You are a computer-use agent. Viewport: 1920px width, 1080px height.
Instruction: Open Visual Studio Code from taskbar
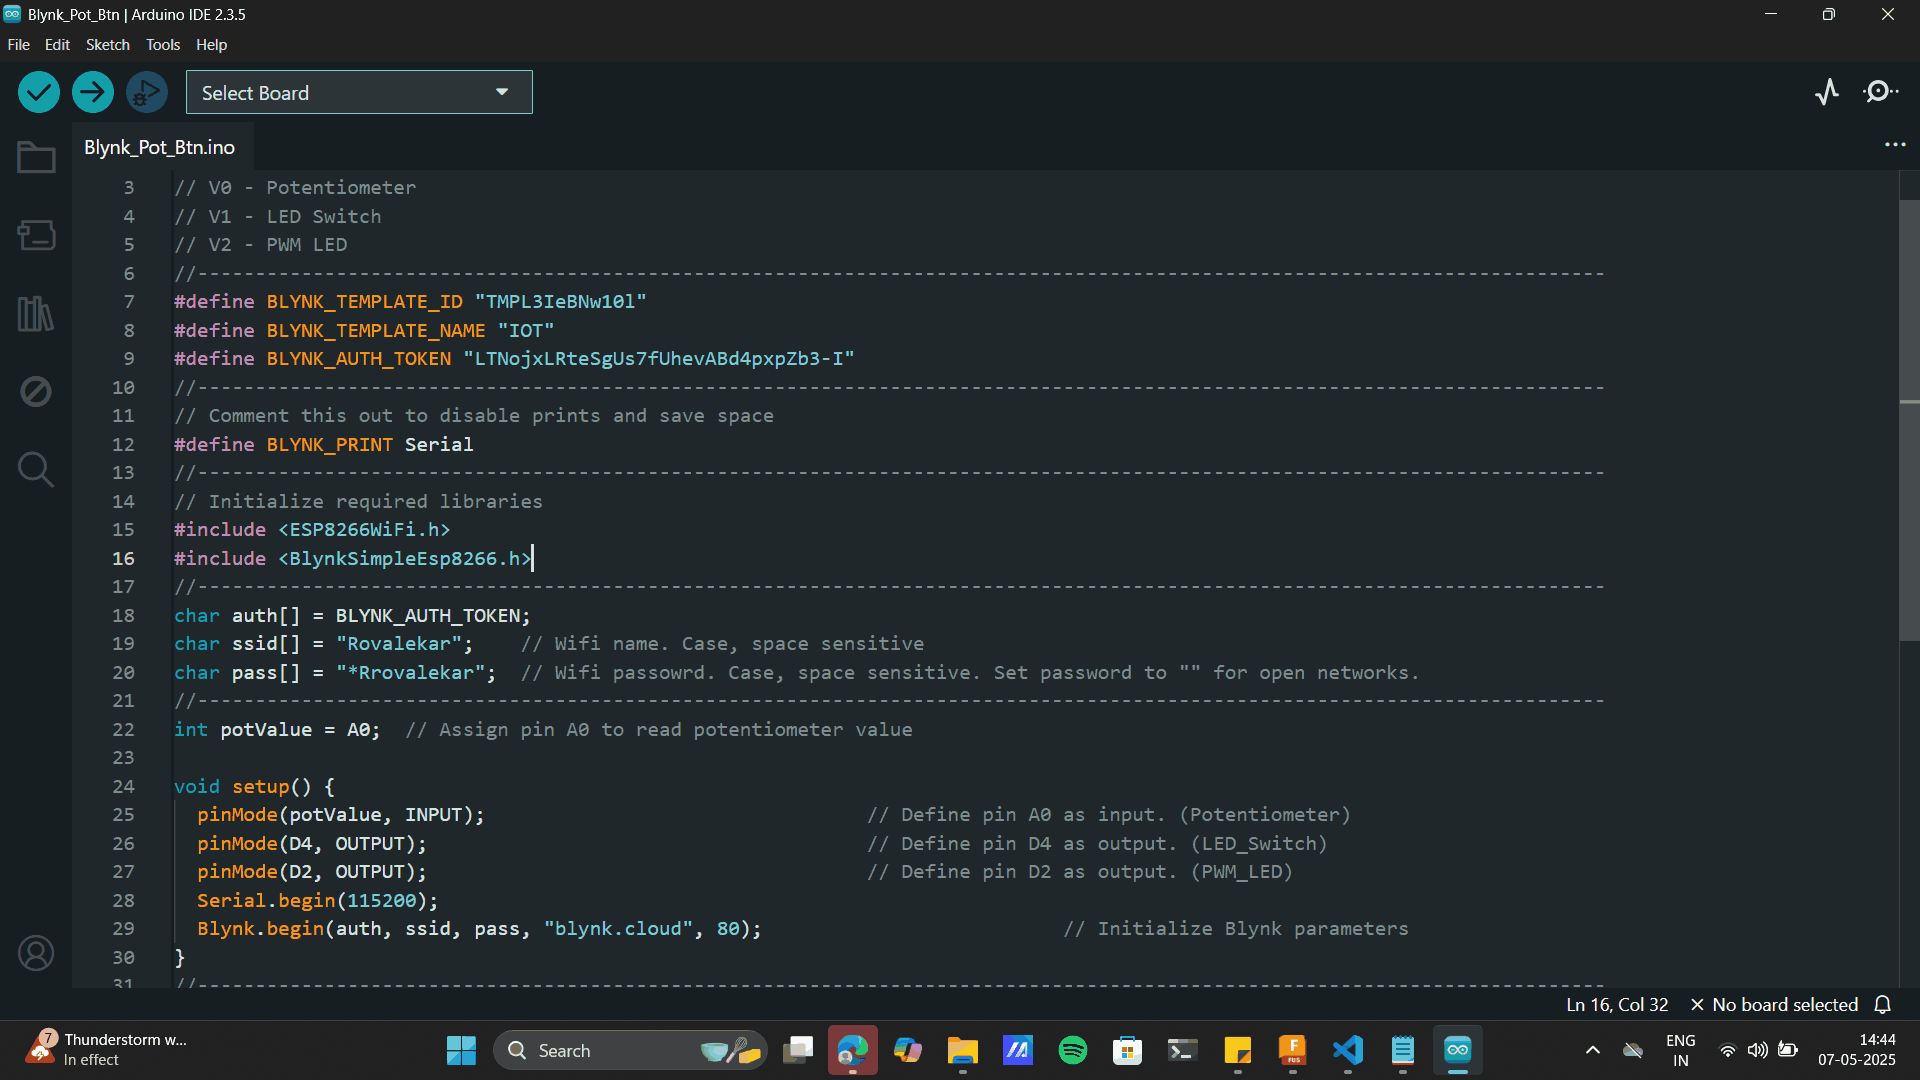click(x=1348, y=1050)
